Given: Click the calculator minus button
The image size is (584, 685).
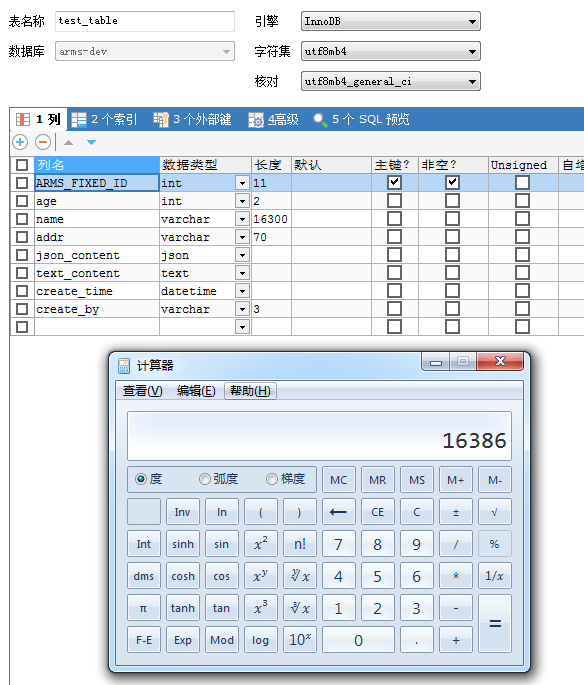Looking at the screenshot, I should [456, 608].
